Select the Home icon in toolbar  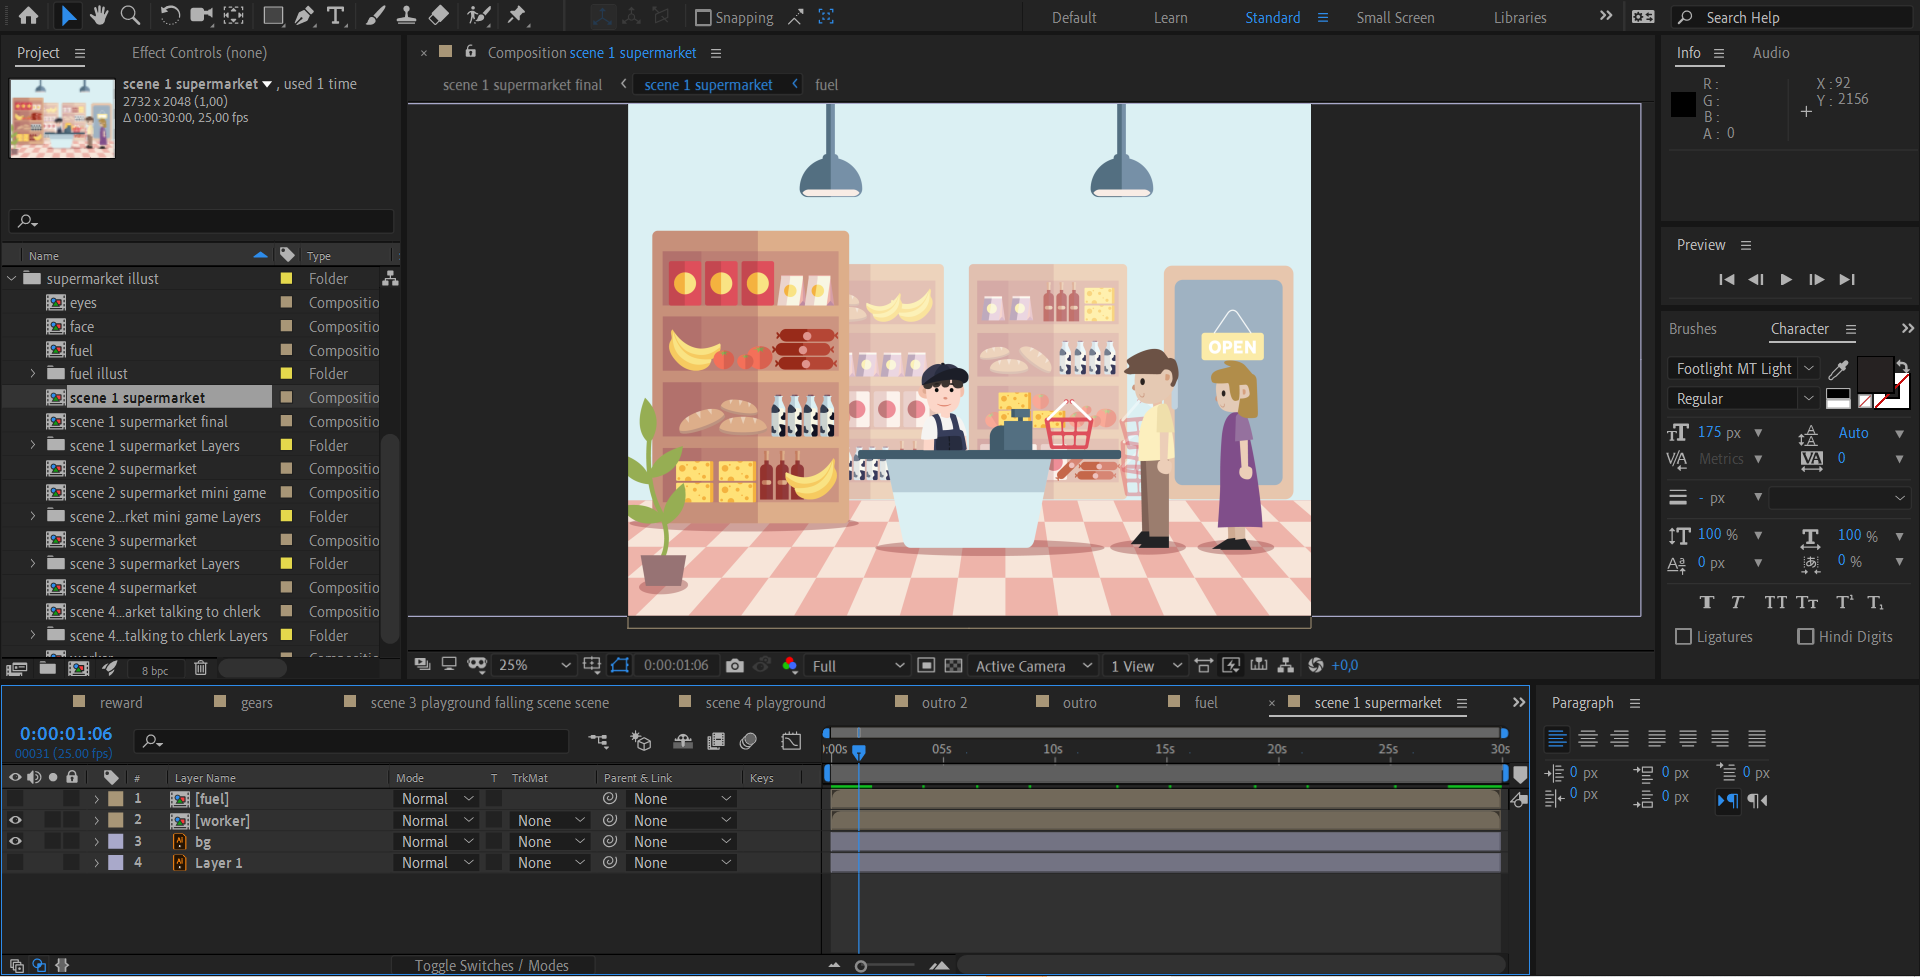click(28, 16)
